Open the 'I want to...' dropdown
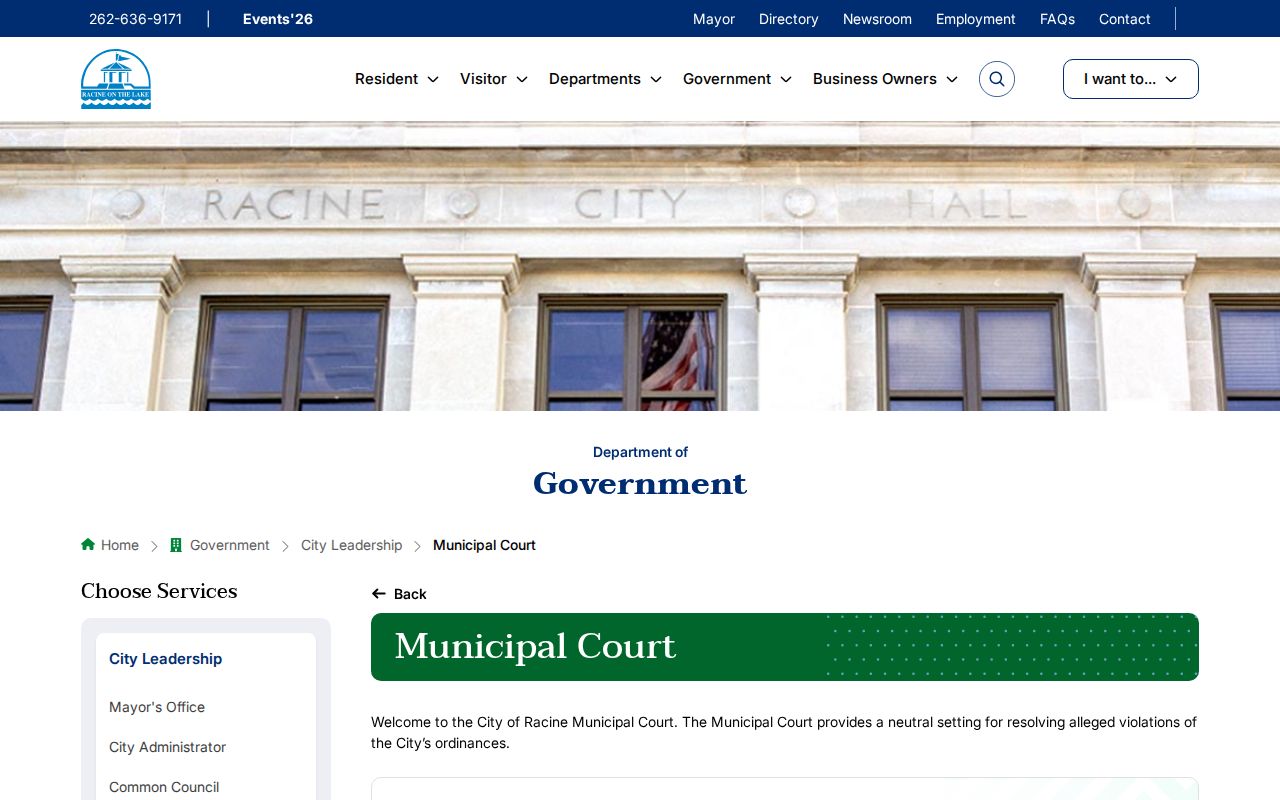This screenshot has width=1280, height=800. point(1131,79)
